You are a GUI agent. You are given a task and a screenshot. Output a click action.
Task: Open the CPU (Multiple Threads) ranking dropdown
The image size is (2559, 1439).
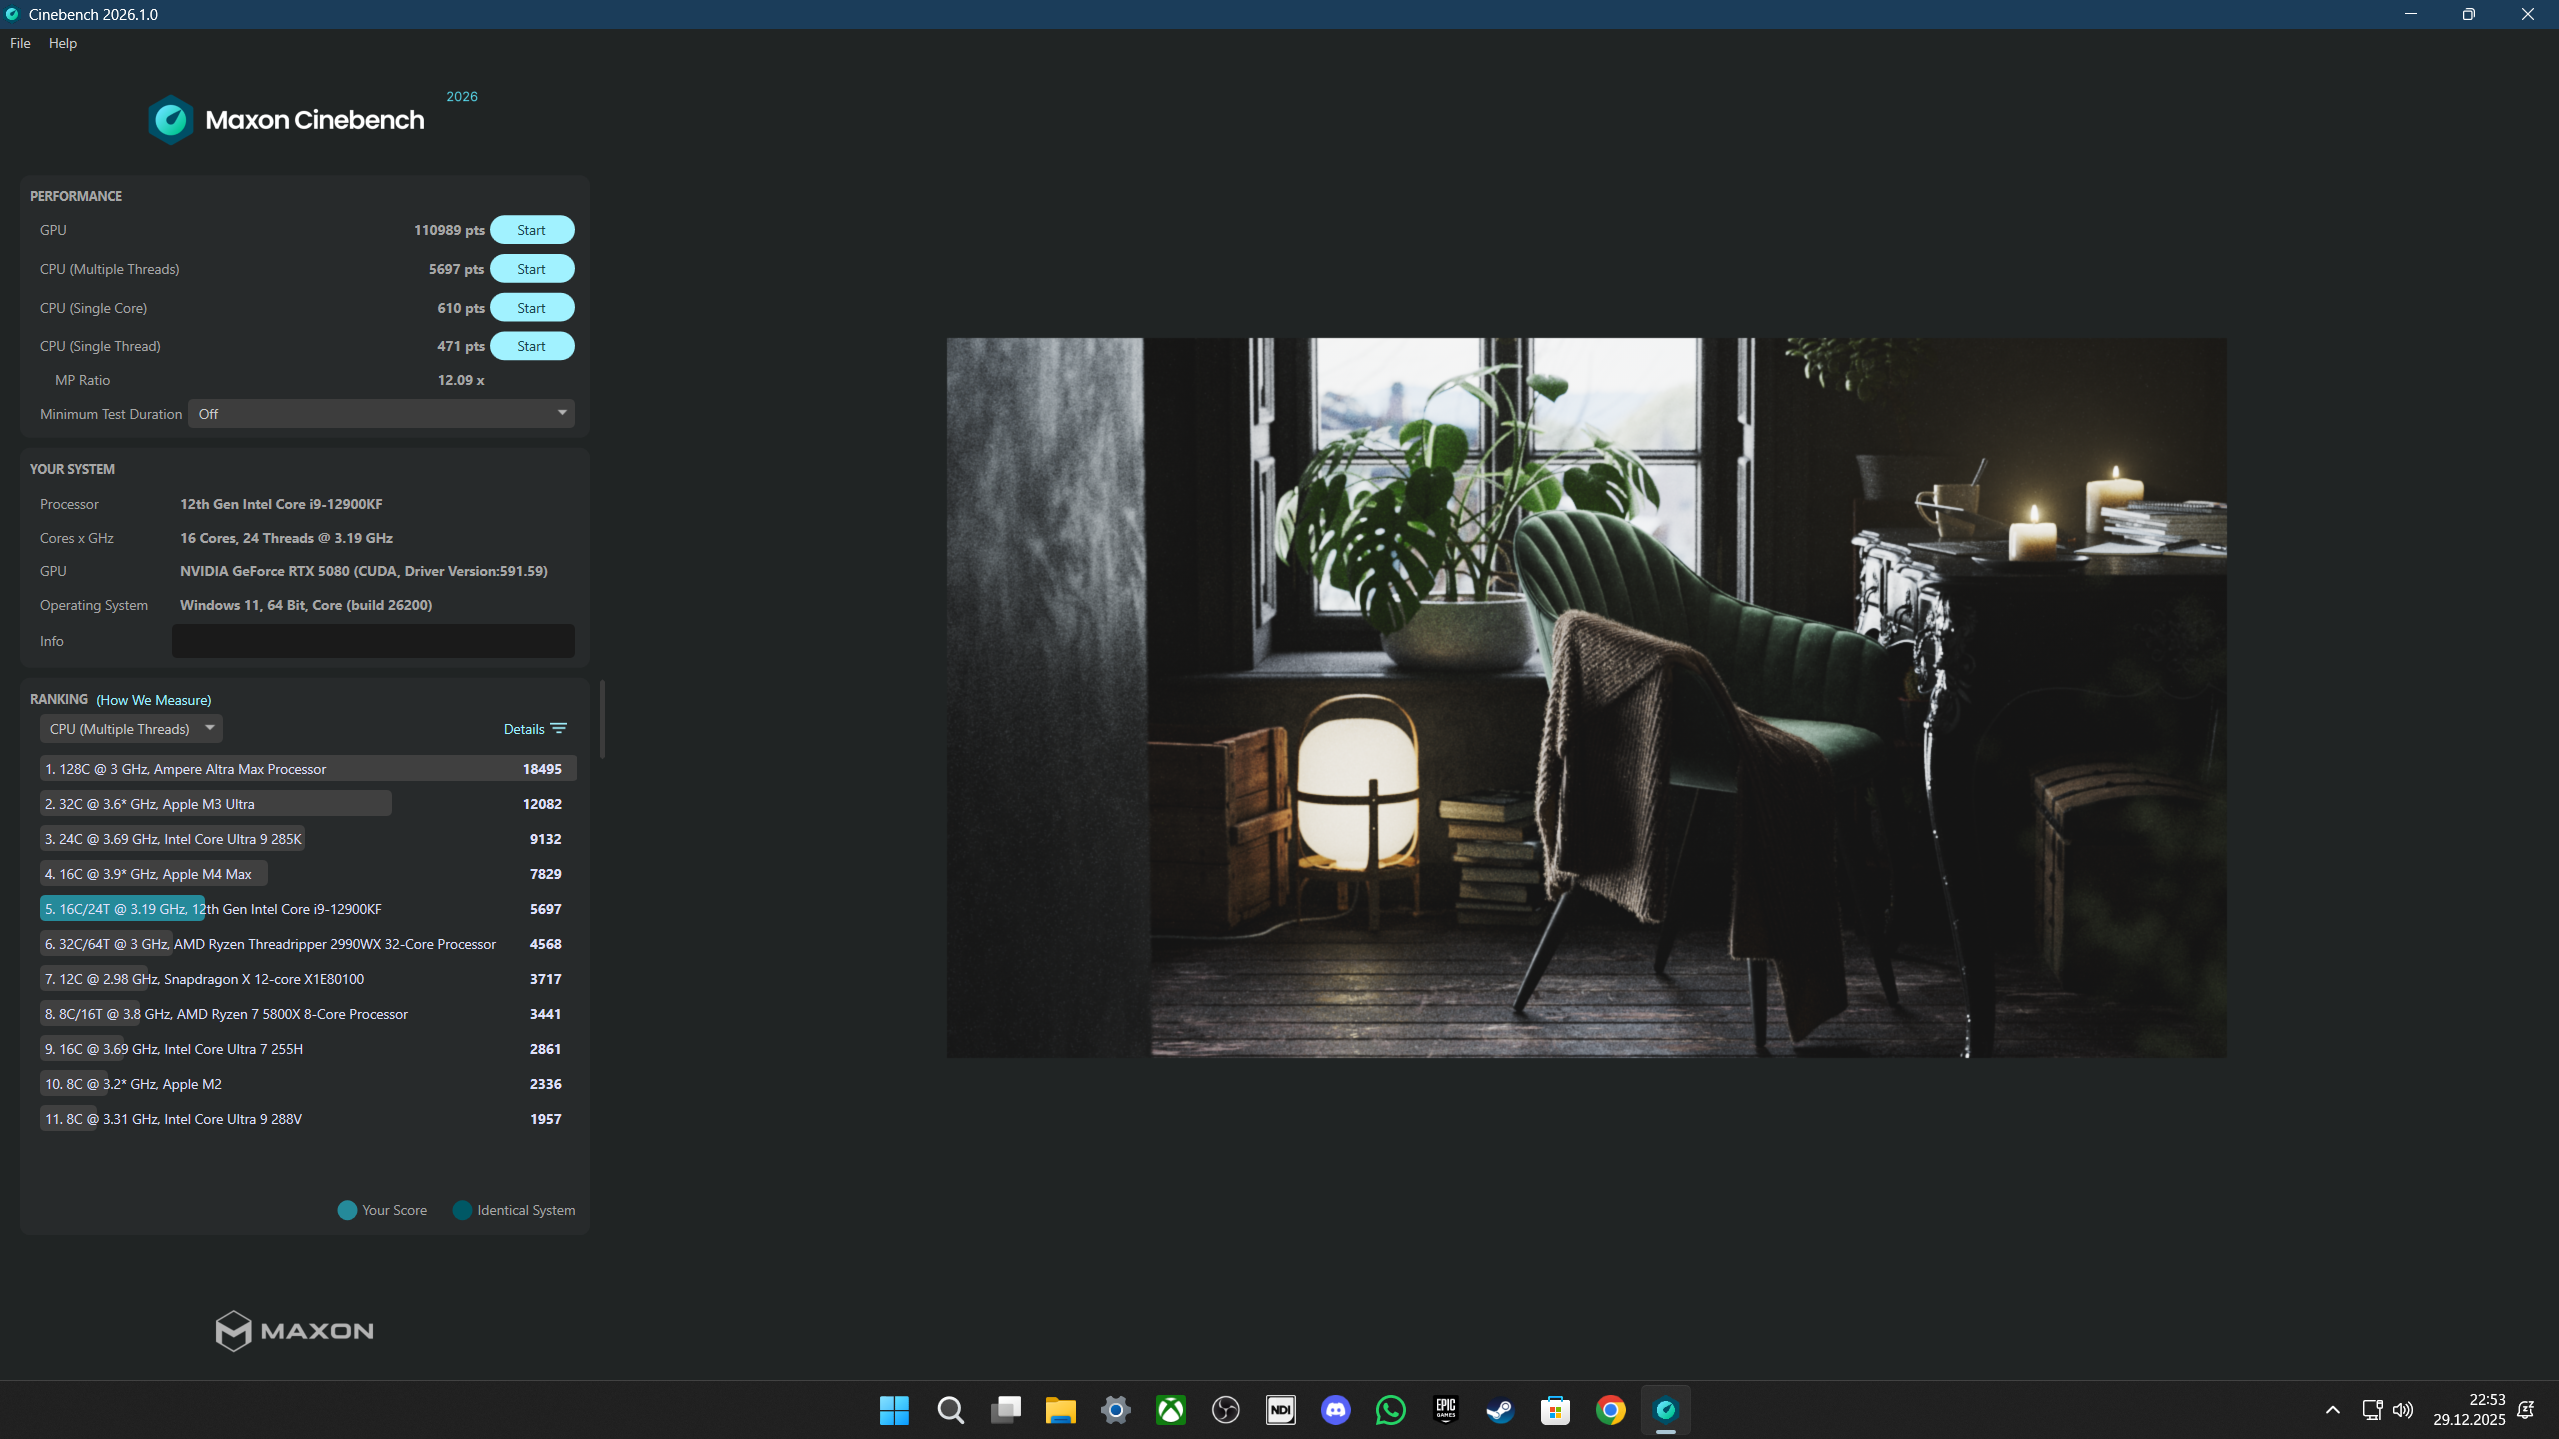click(x=131, y=729)
